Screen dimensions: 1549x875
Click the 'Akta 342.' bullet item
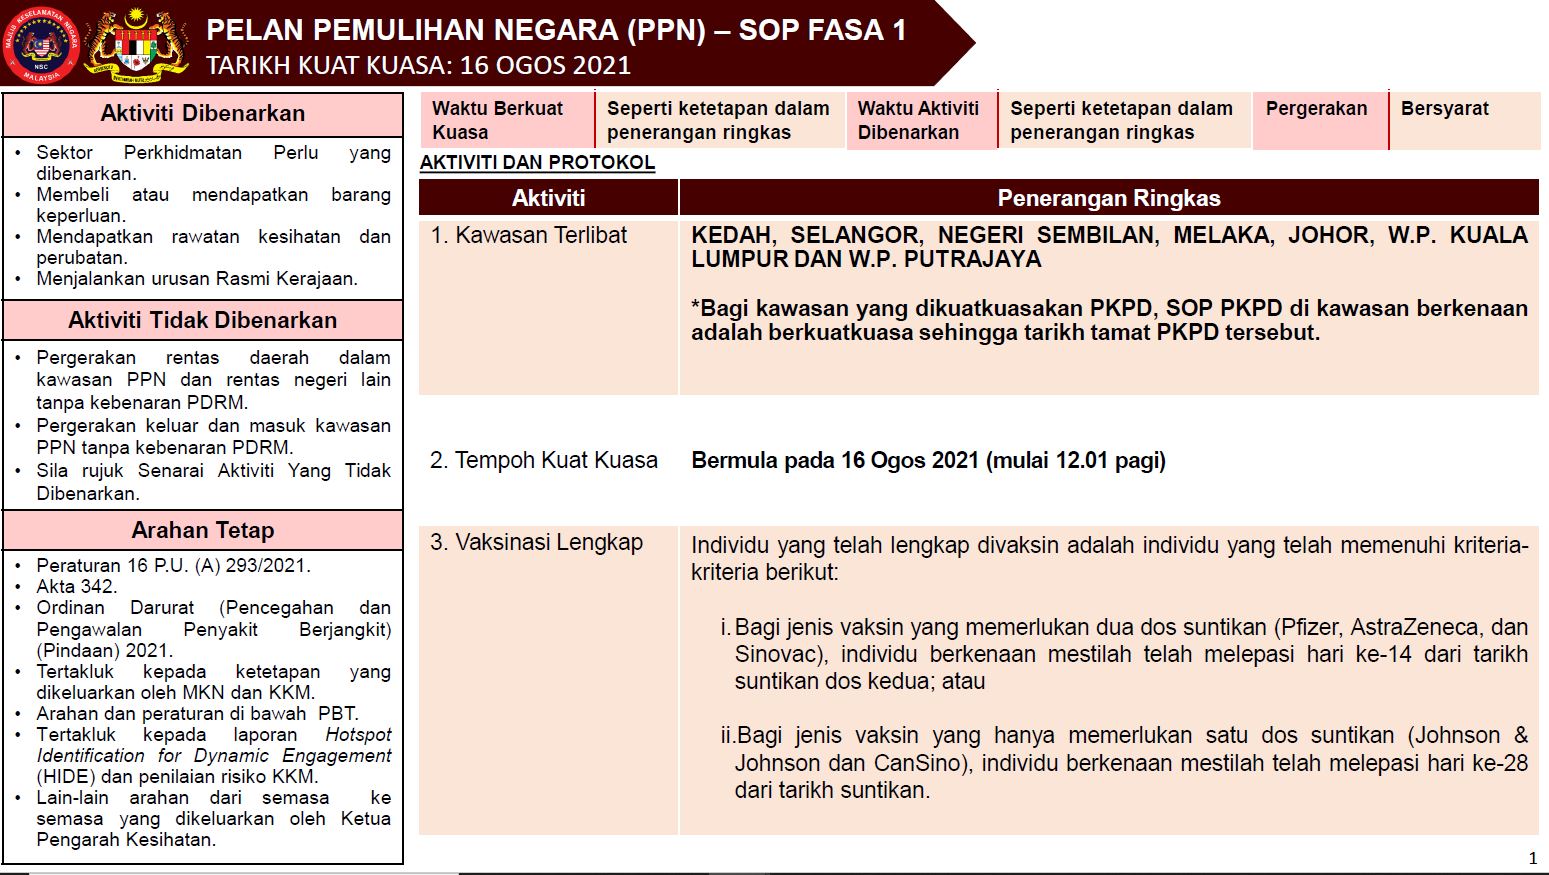click(77, 586)
